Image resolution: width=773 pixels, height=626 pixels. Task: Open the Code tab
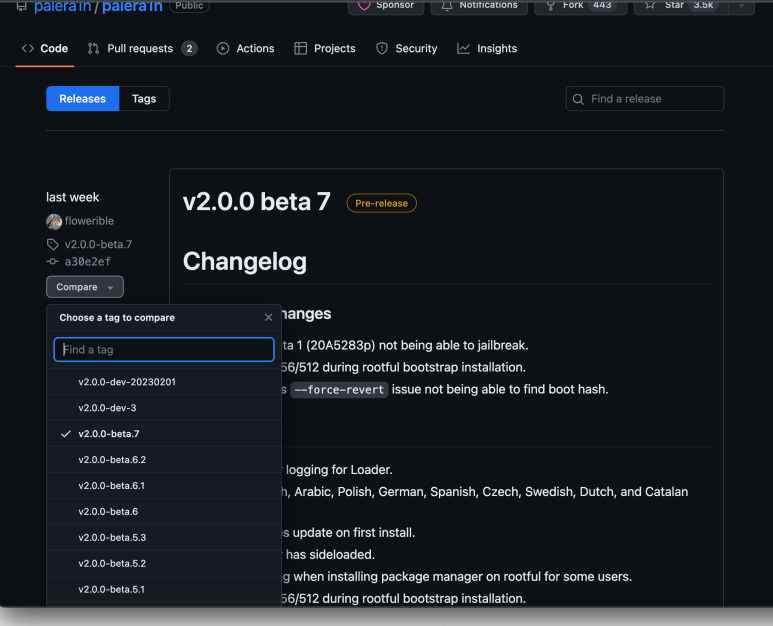44,48
